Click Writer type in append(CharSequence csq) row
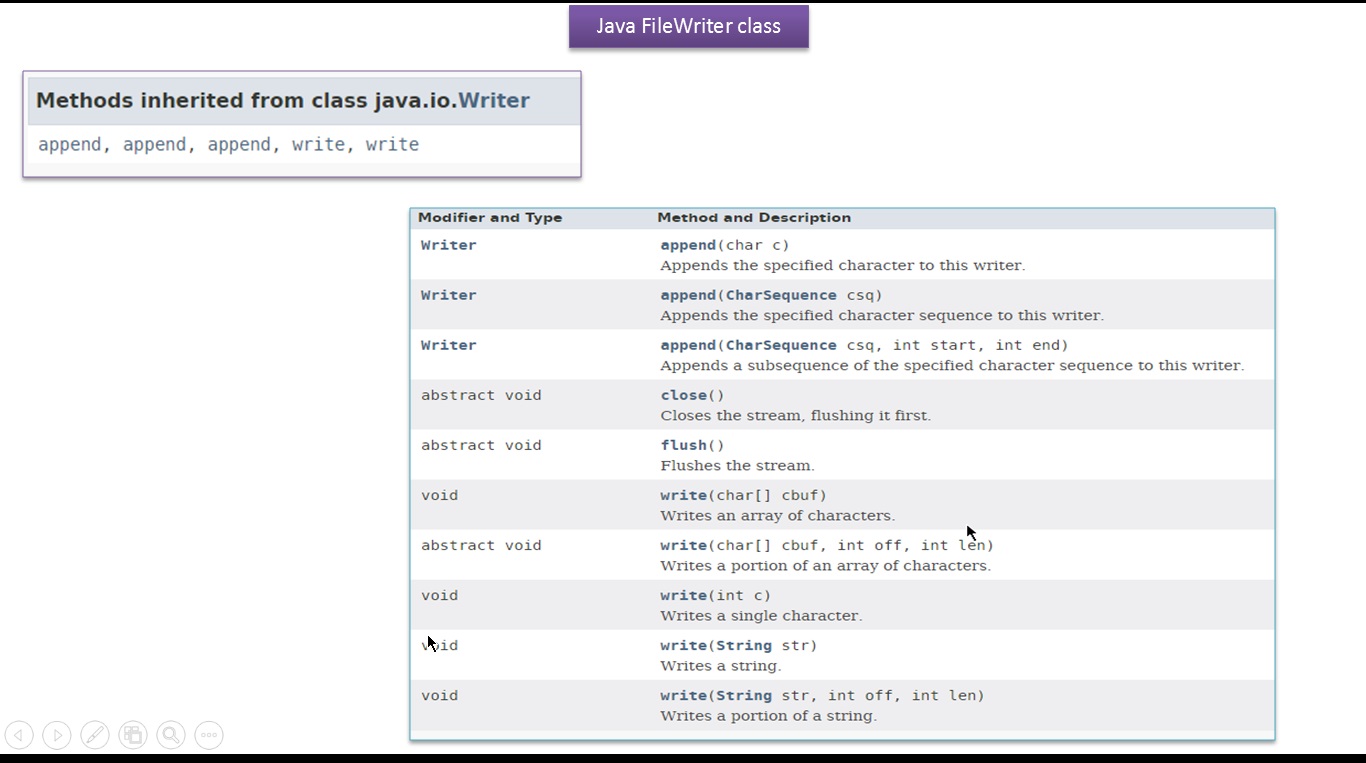 [448, 295]
